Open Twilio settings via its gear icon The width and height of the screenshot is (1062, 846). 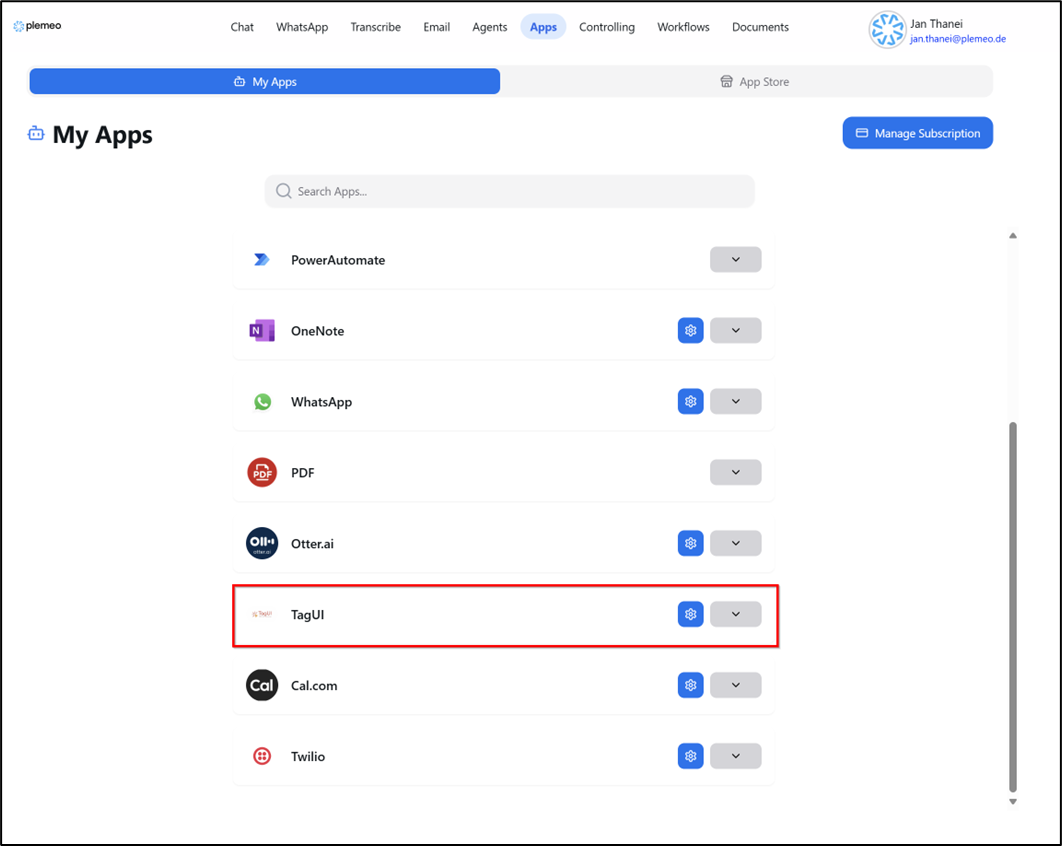click(x=690, y=756)
